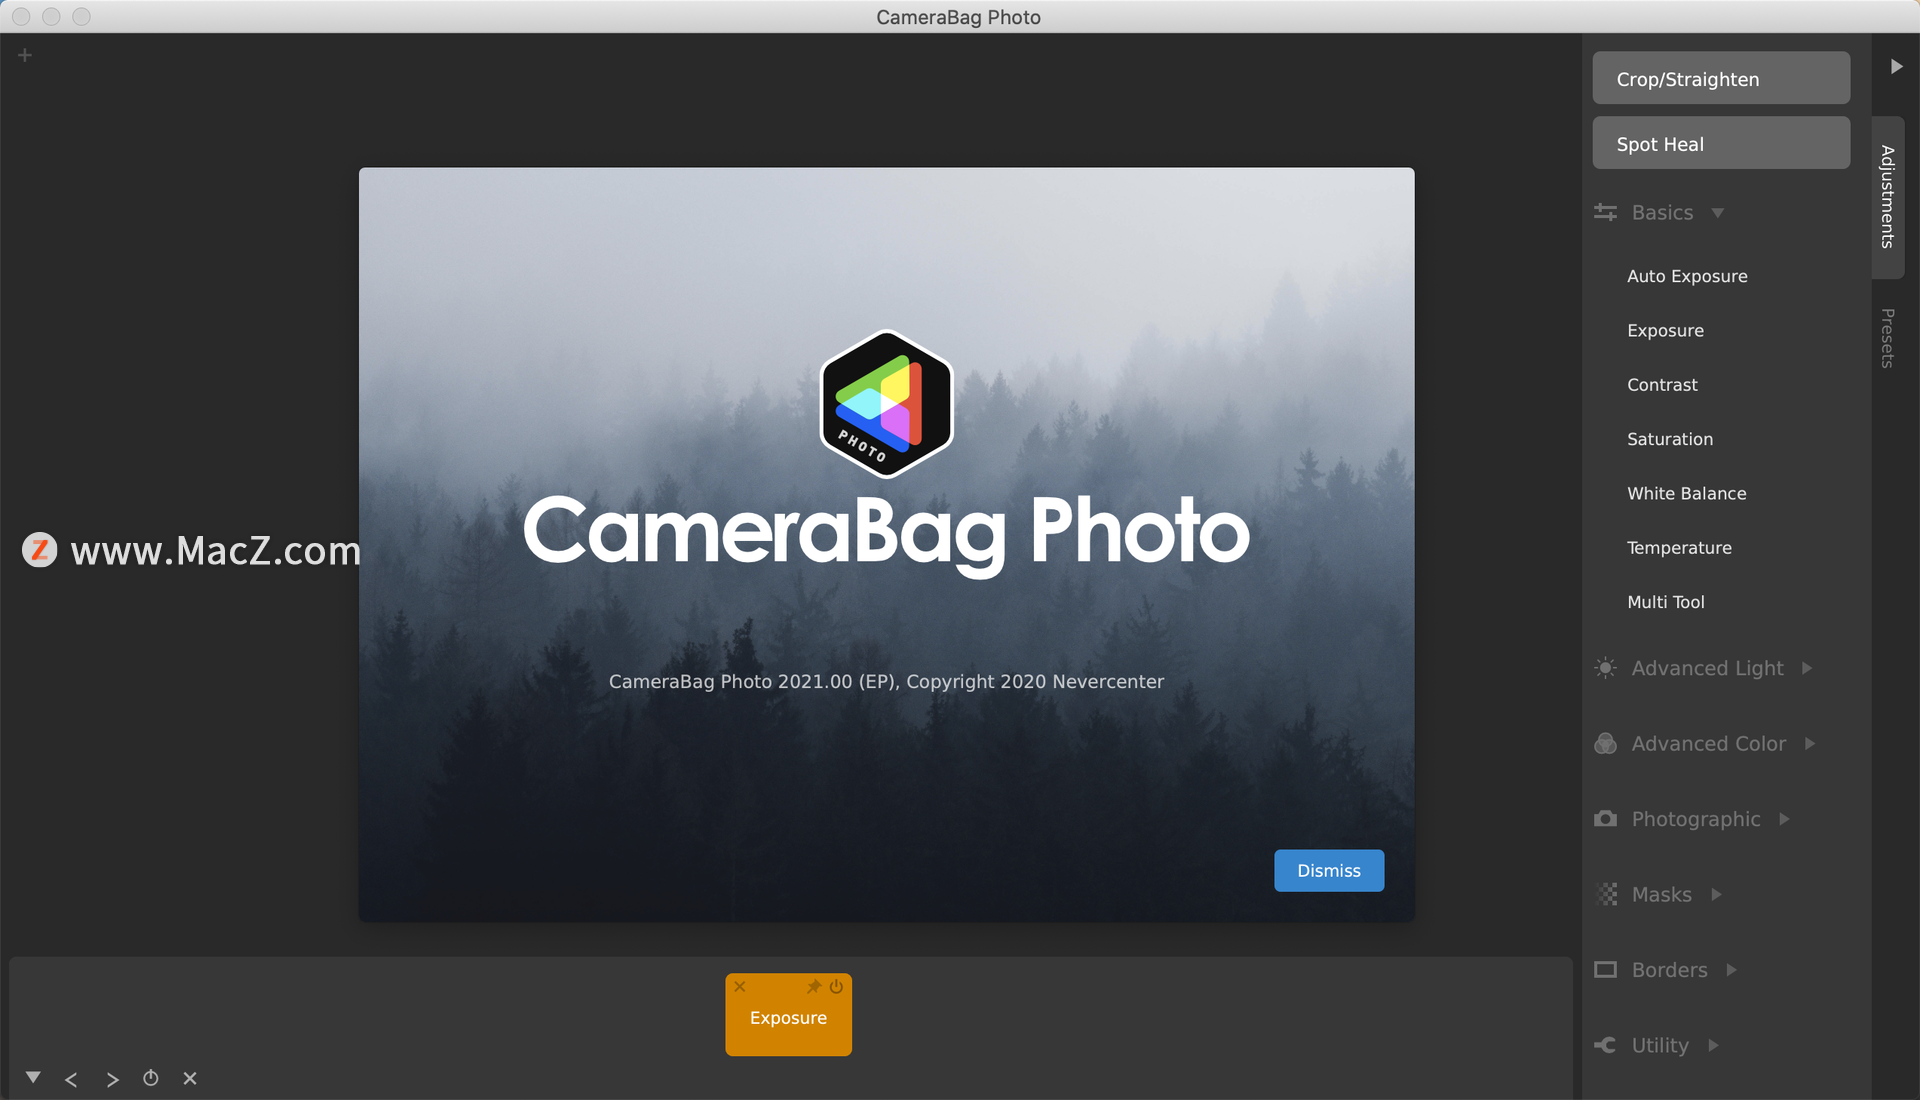Collapse the adjustment tray with down triangle
This screenshot has width=1920, height=1100.
[33, 1077]
